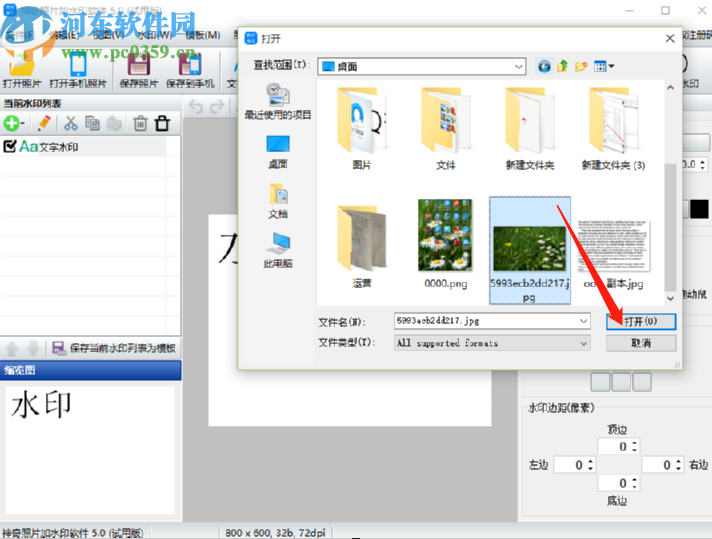
Task: Click the scissors cut icon
Action: (x=70, y=123)
